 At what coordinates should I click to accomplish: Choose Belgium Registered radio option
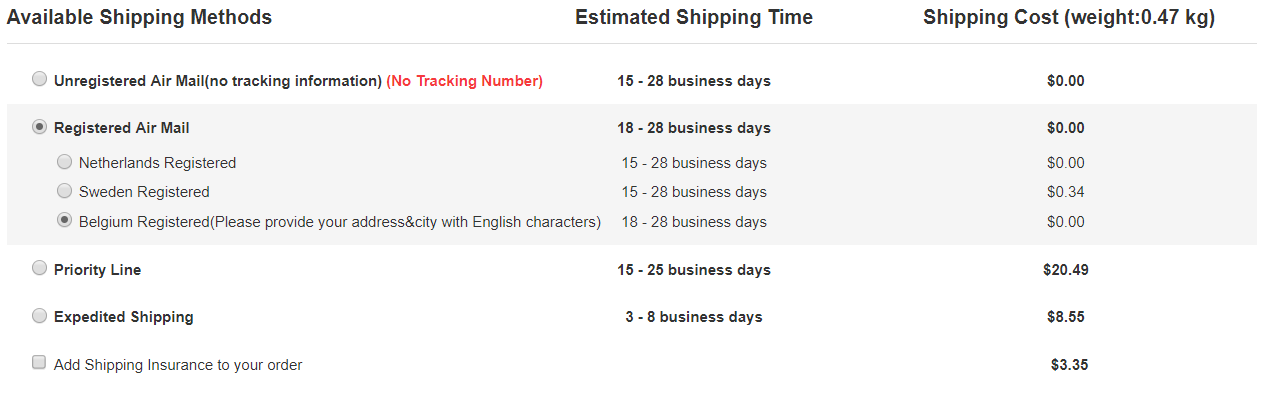click(64, 220)
